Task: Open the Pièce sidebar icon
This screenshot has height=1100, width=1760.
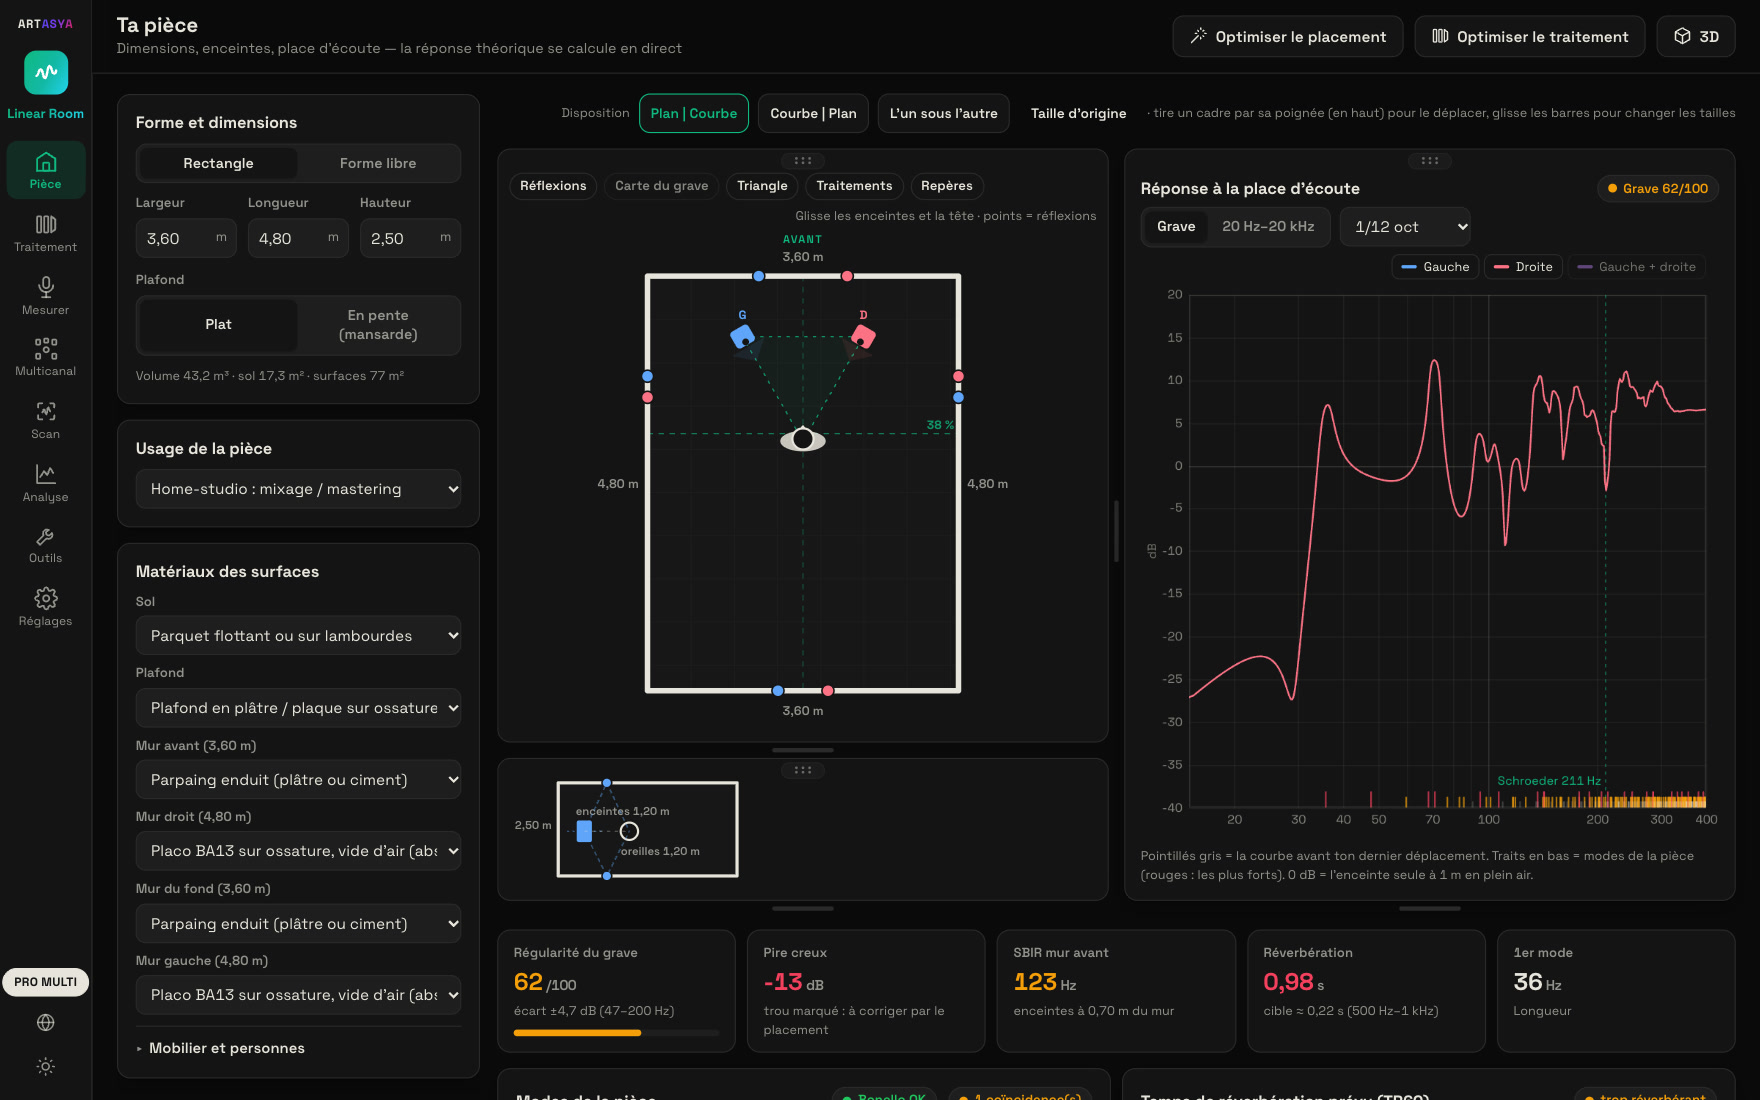Action: [45, 170]
